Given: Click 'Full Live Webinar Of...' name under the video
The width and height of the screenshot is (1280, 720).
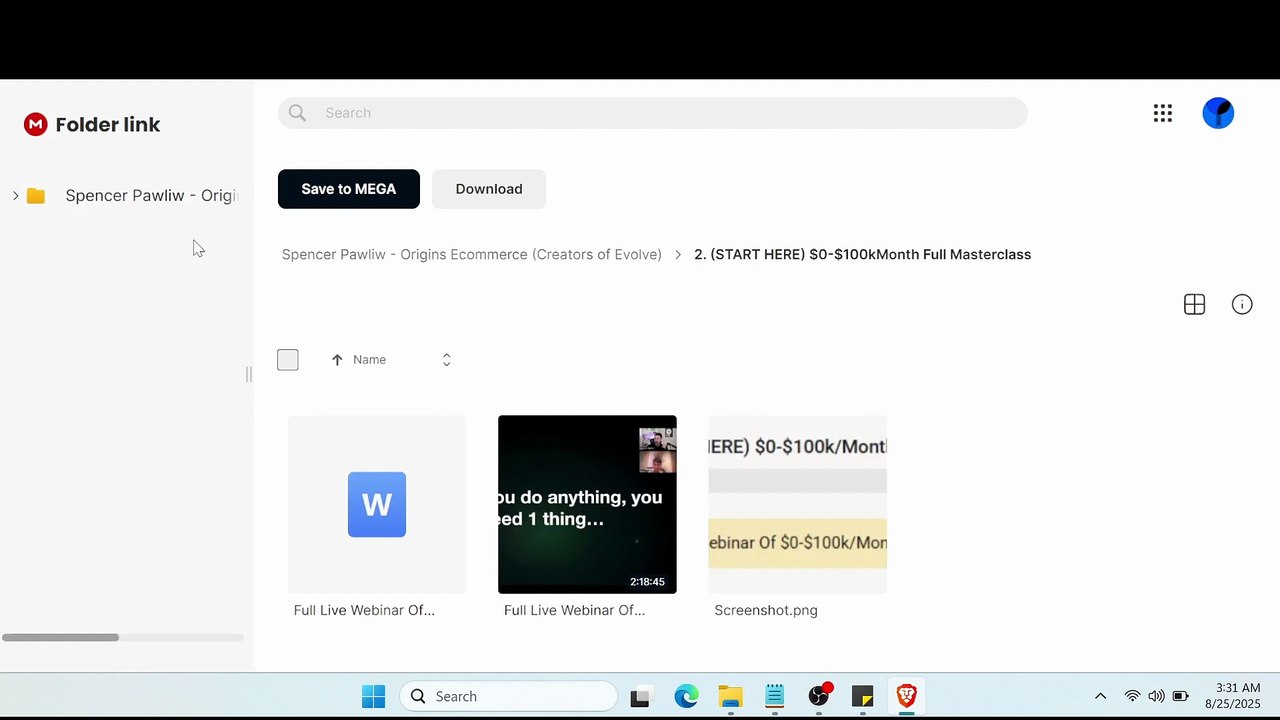Looking at the screenshot, I should point(574,610).
